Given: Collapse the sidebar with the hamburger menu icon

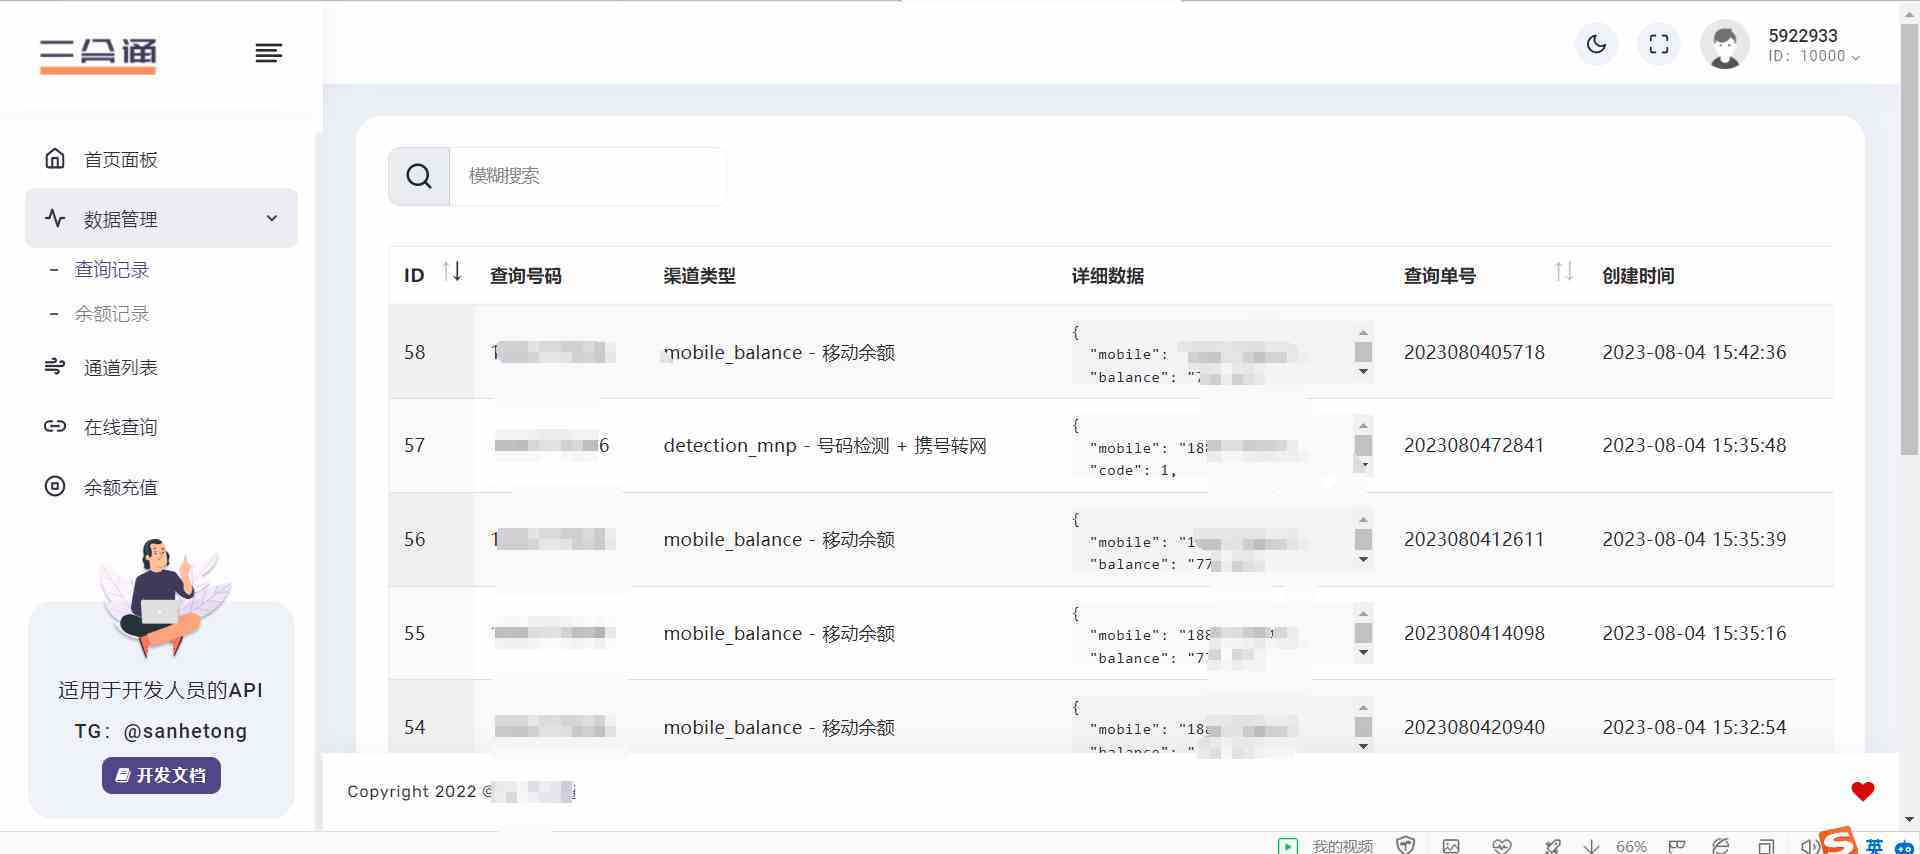Looking at the screenshot, I should (x=268, y=53).
